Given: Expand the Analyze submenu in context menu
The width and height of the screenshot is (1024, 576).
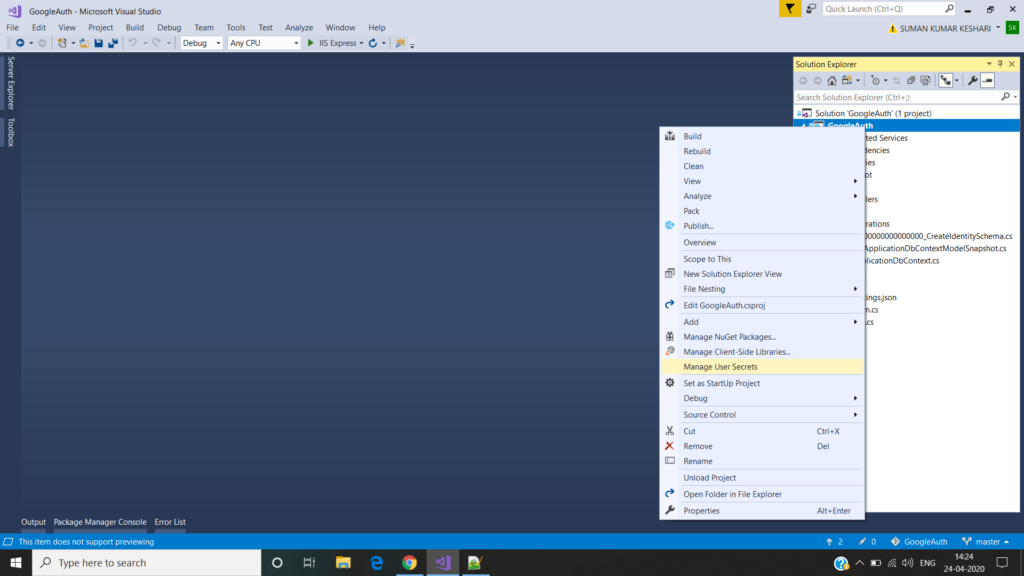Looking at the screenshot, I should pos(856,196).
